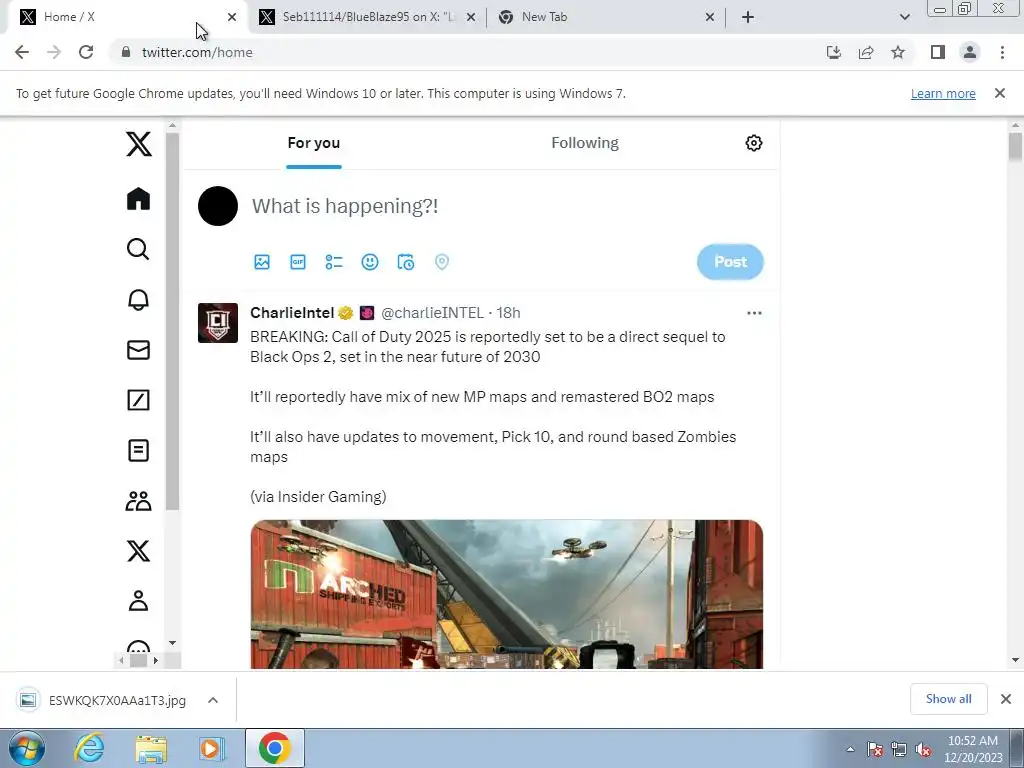
Task: Switch to Following tab
Action: [585, 143]
